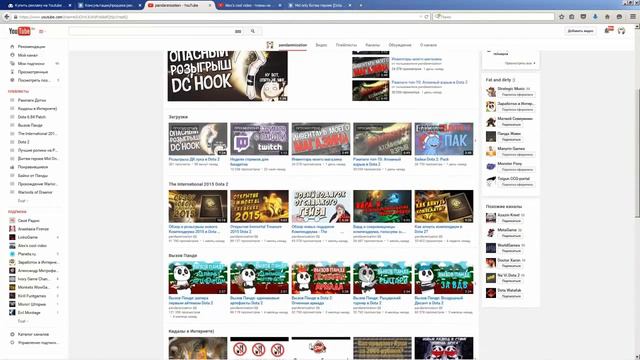Open the Immortal Treasure 2015 video thumbnail
The width and height of the screenshot is (640, 360).
tap(259, 206)
